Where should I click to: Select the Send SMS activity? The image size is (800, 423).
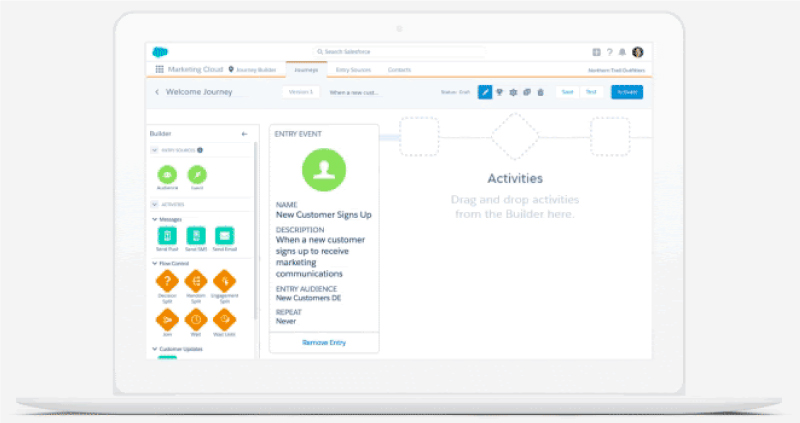pyautogui.click(x=196, y=236)
